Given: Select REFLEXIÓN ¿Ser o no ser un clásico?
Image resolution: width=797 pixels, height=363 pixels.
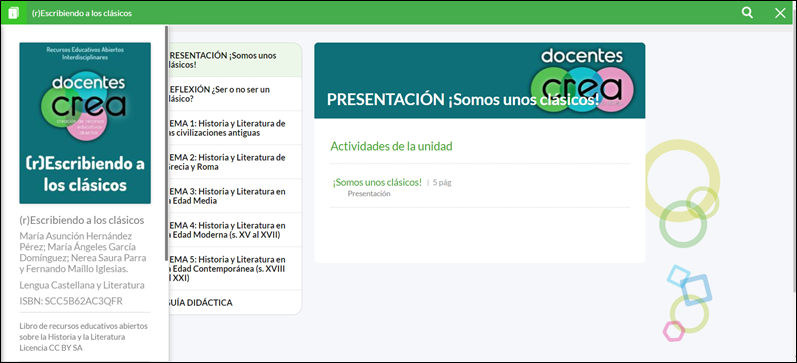Looking at the screenshot, I should [235, 94].
